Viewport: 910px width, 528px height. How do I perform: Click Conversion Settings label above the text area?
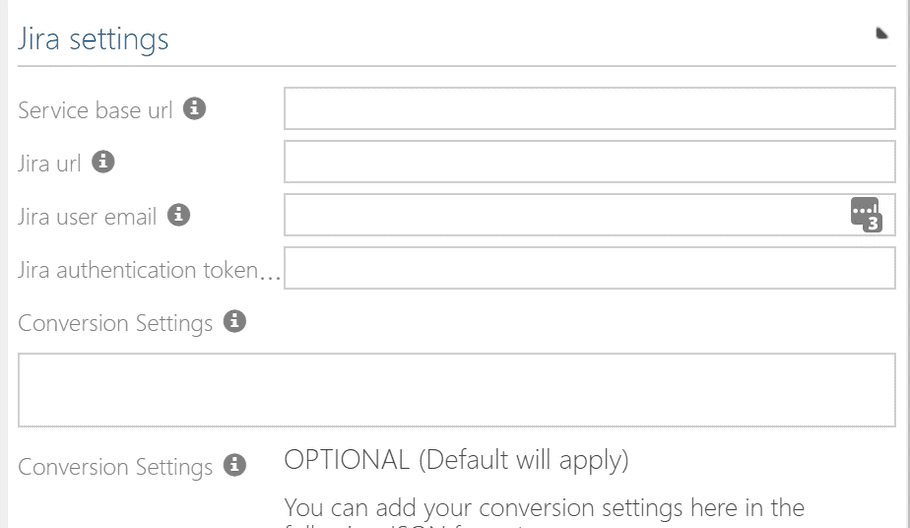tap(115, 324)
